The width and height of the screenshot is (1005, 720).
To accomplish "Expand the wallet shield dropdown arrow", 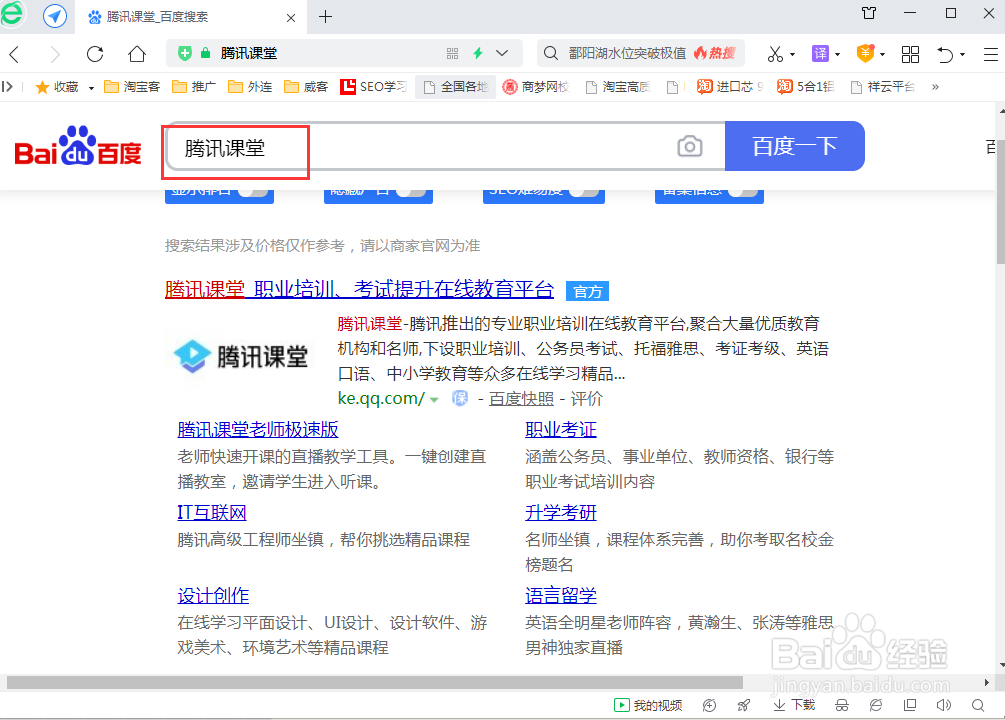I will point(883,55).
